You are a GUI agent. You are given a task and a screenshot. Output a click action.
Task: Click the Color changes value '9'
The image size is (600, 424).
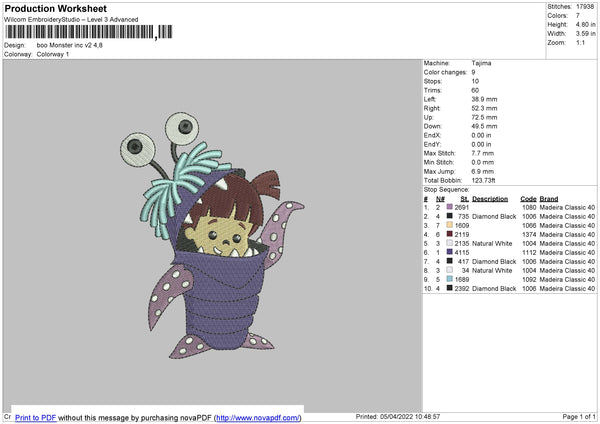[x=473, y=72]
